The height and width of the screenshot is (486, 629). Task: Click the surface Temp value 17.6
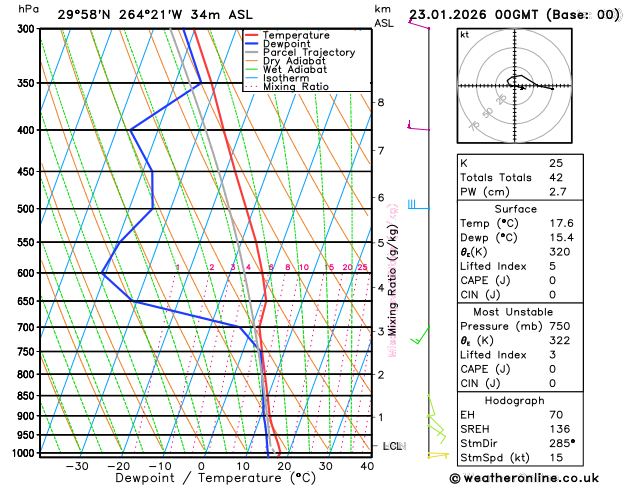(x=562, y=223)
